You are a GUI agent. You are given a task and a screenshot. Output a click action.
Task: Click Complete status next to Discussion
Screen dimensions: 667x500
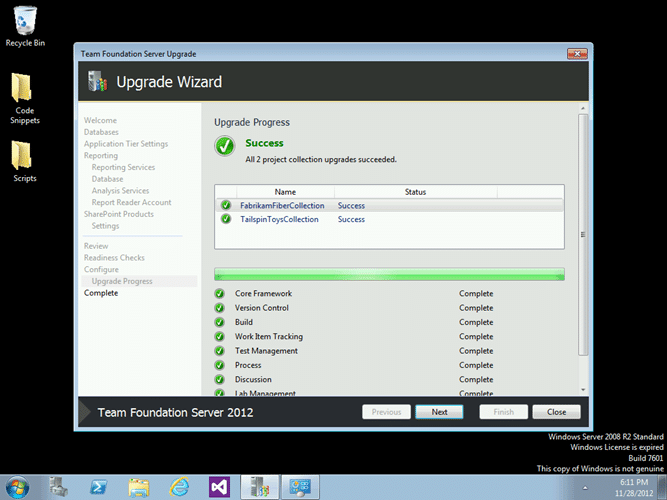click(x=476, y=380)
